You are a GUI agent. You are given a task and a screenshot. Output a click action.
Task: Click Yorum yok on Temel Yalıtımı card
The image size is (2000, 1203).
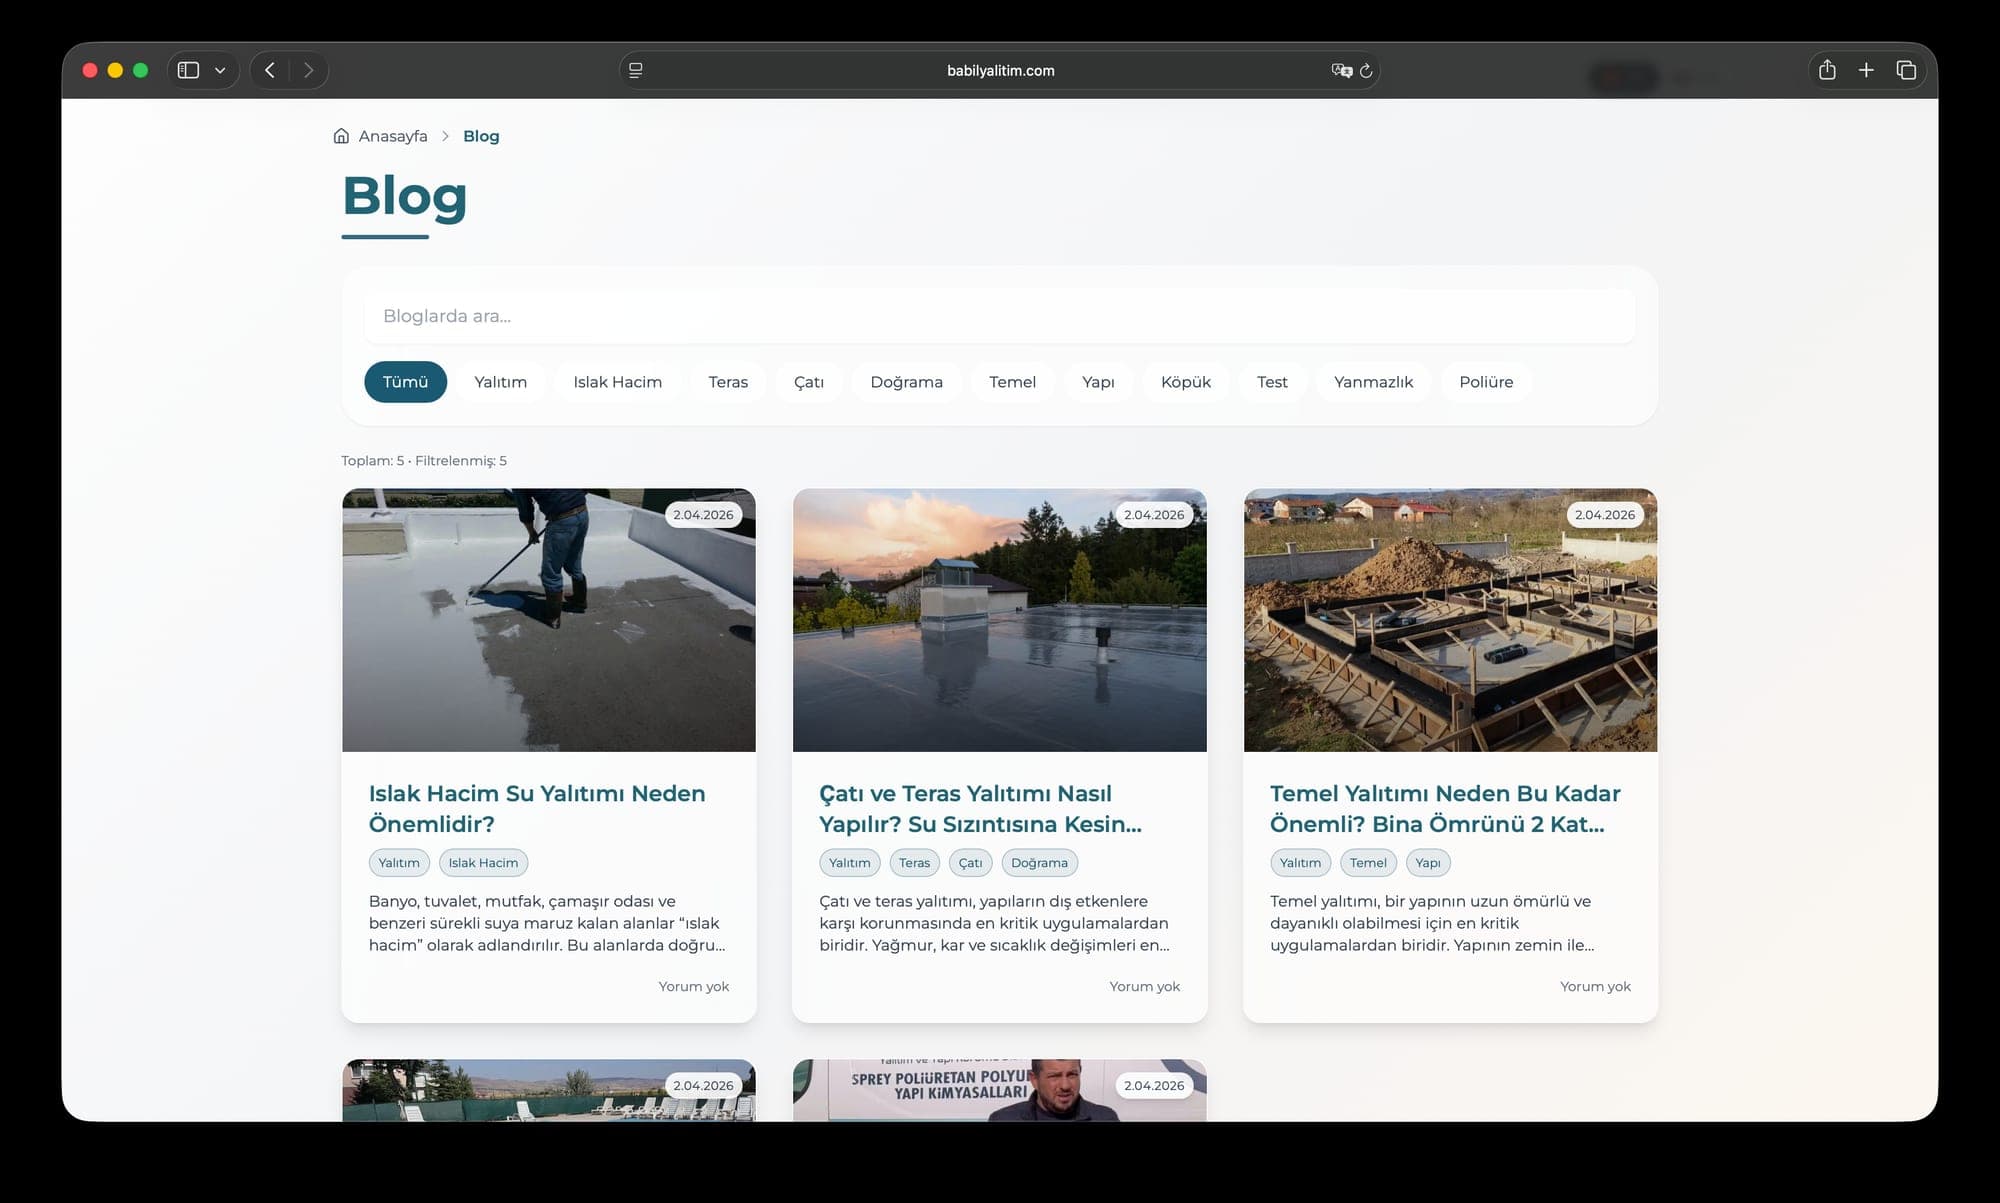pos(1595,986)
